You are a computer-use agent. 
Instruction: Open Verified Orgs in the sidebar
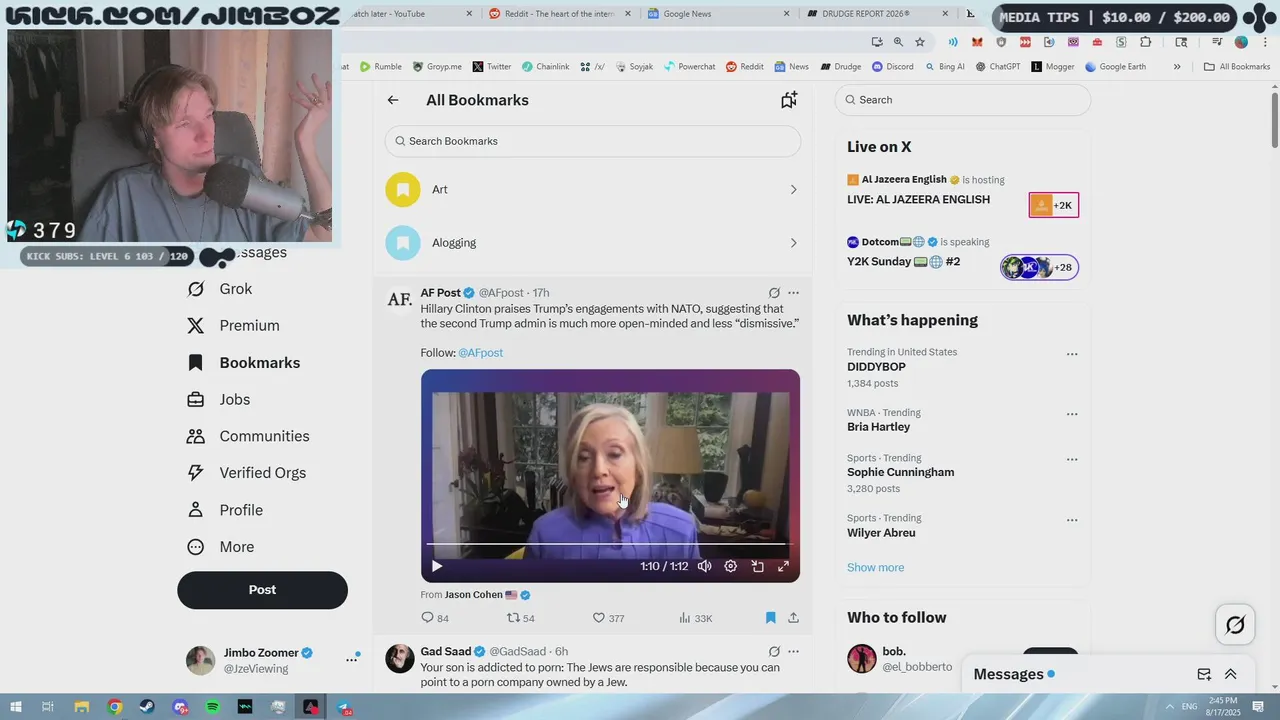coord(246,473)
